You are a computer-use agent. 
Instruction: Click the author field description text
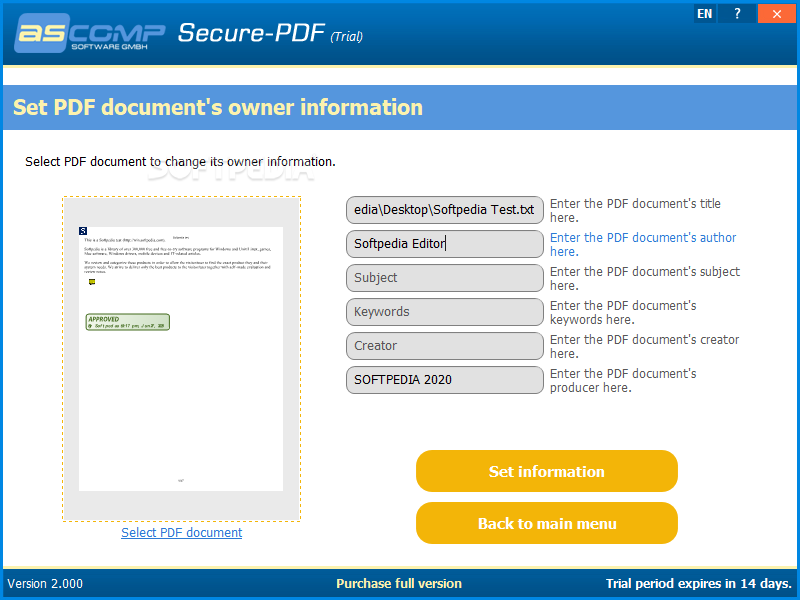(x=643, y=244)
